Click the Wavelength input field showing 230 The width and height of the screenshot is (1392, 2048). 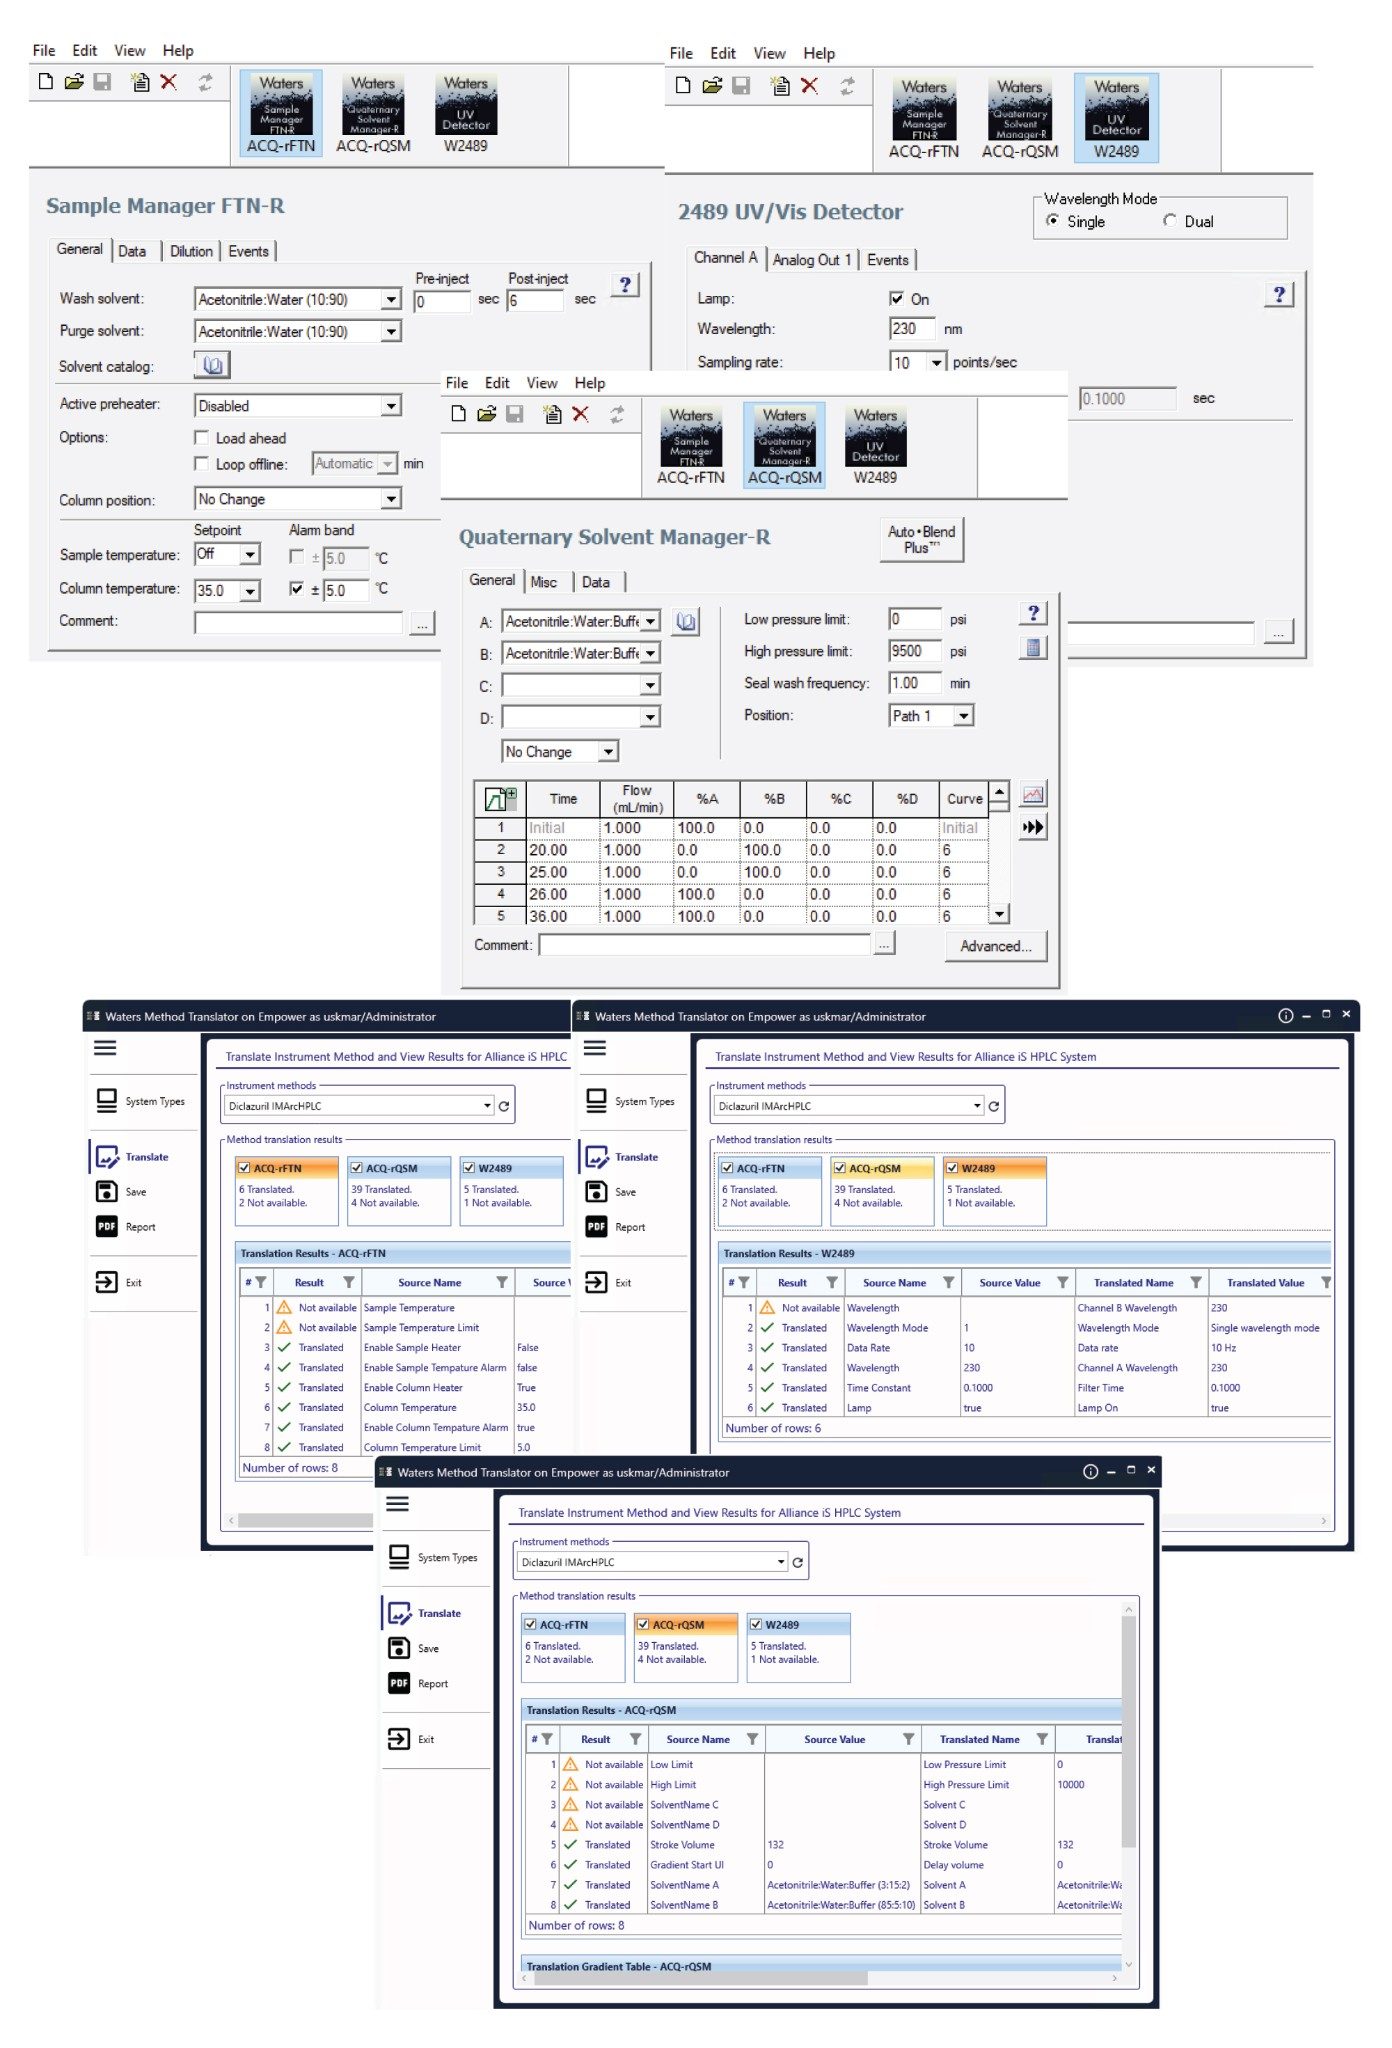click(911, 328)
